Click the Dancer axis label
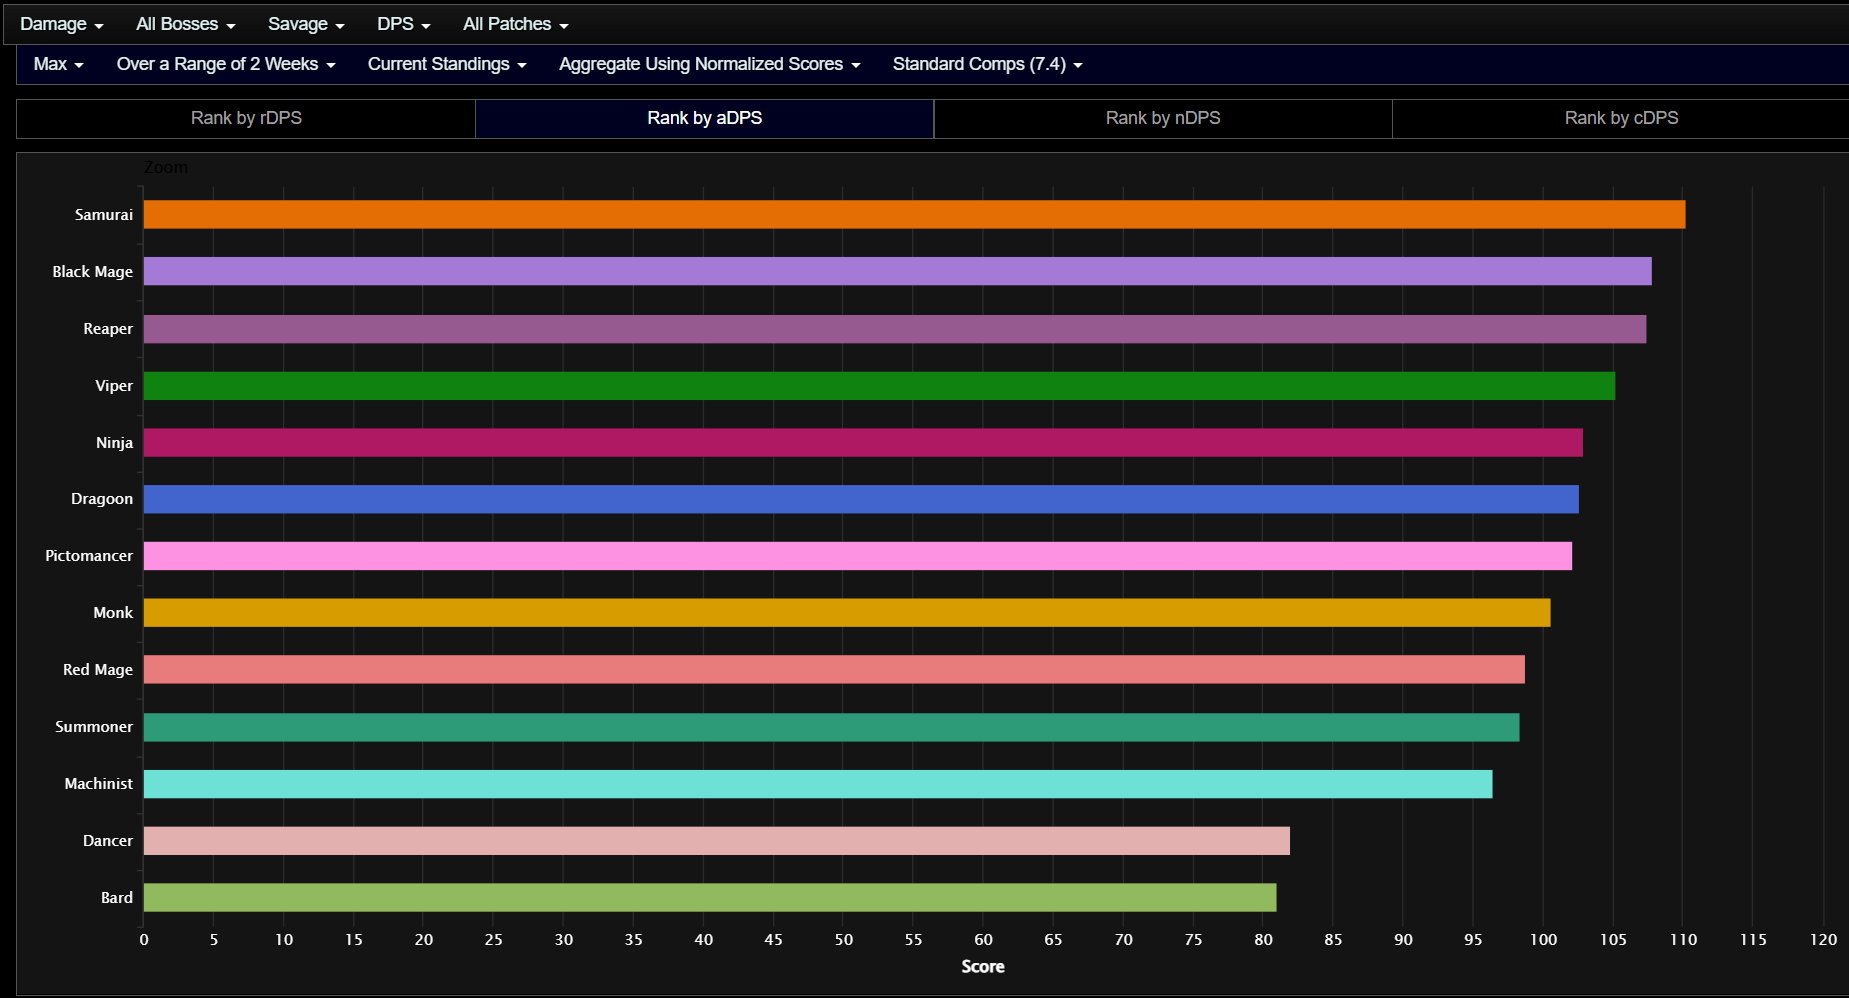The width and height of the screenshot is (1849, 998). pyautogui.click(x=108, y=841)
